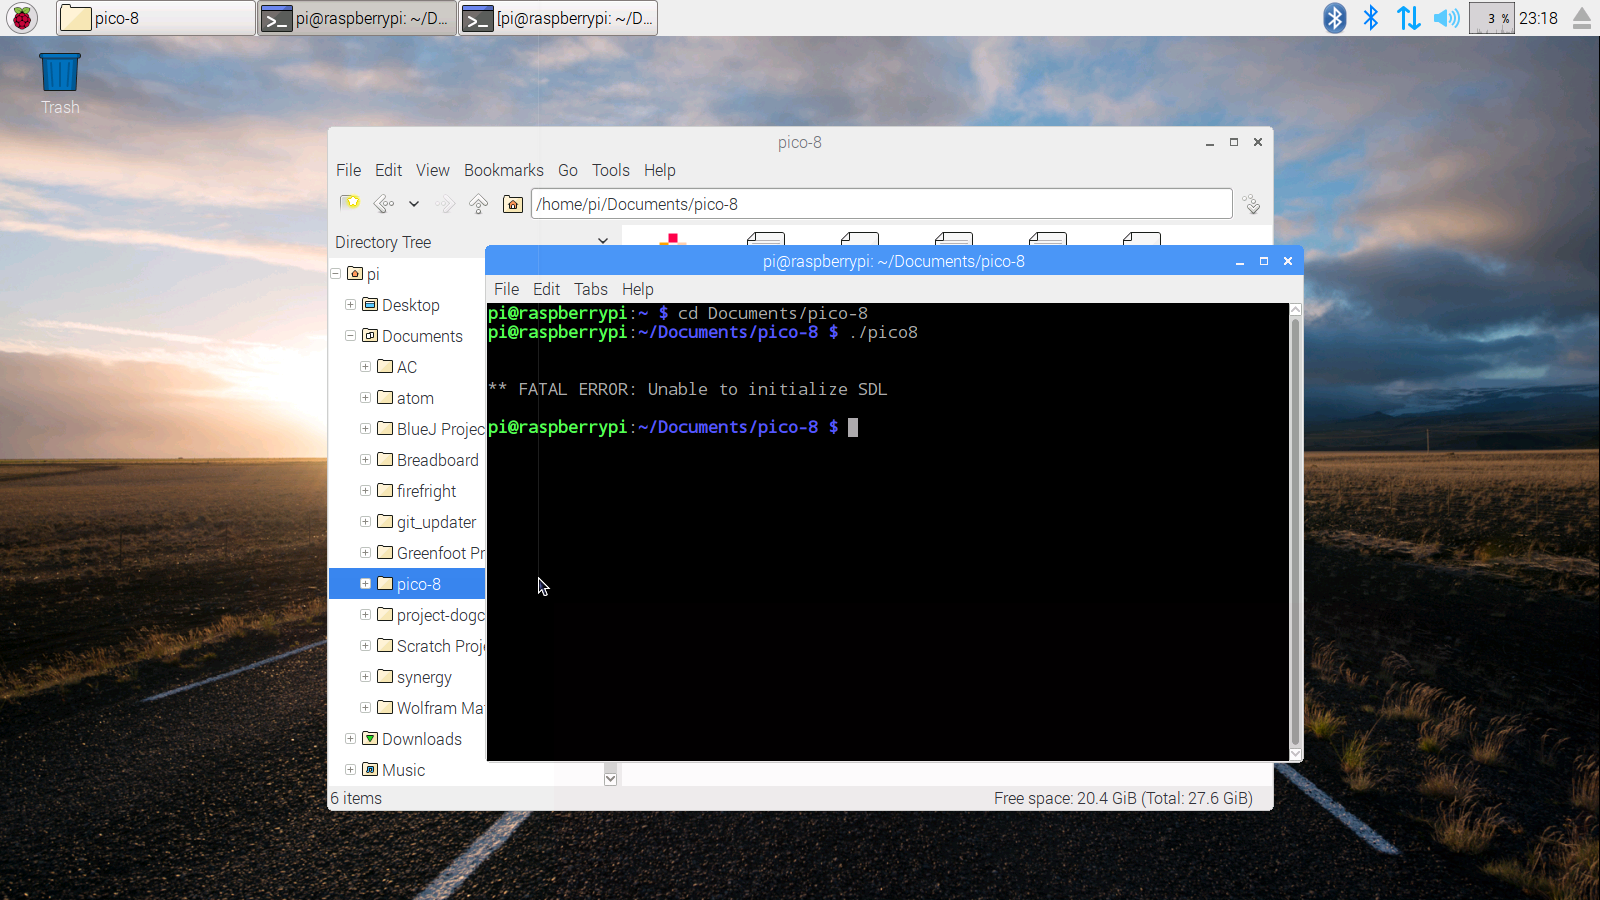Screen dimensions: 1600x900
Task: Collapse the pi node in directory tree
Action: [x=336, y=273]
